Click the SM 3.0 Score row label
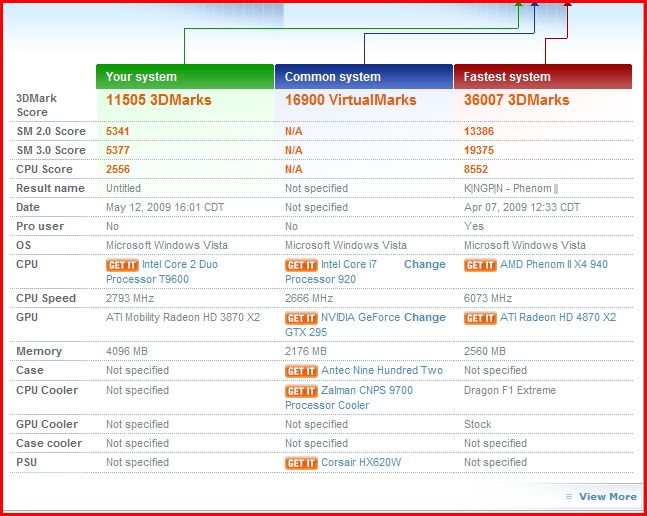Image resolution: width=647 pixels, height=516 pixels. click(x=51, y=150)
